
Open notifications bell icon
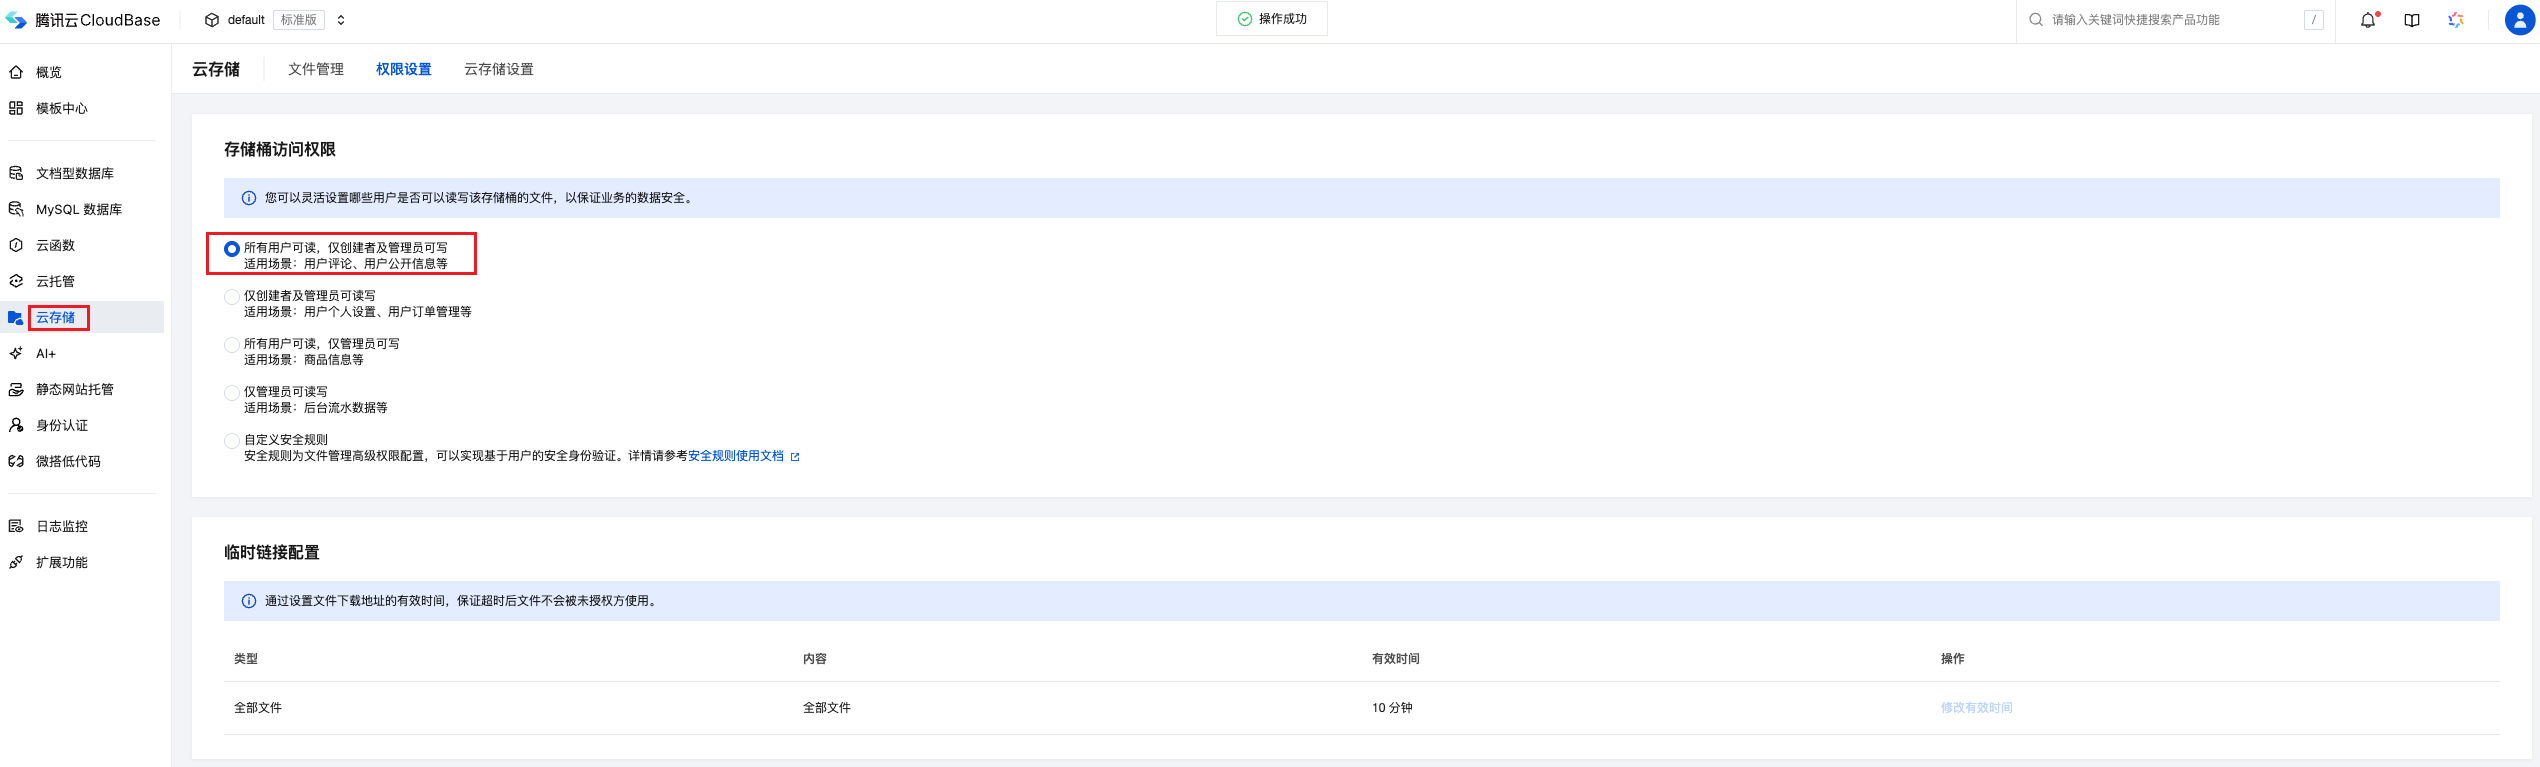tap(2368, 20)
